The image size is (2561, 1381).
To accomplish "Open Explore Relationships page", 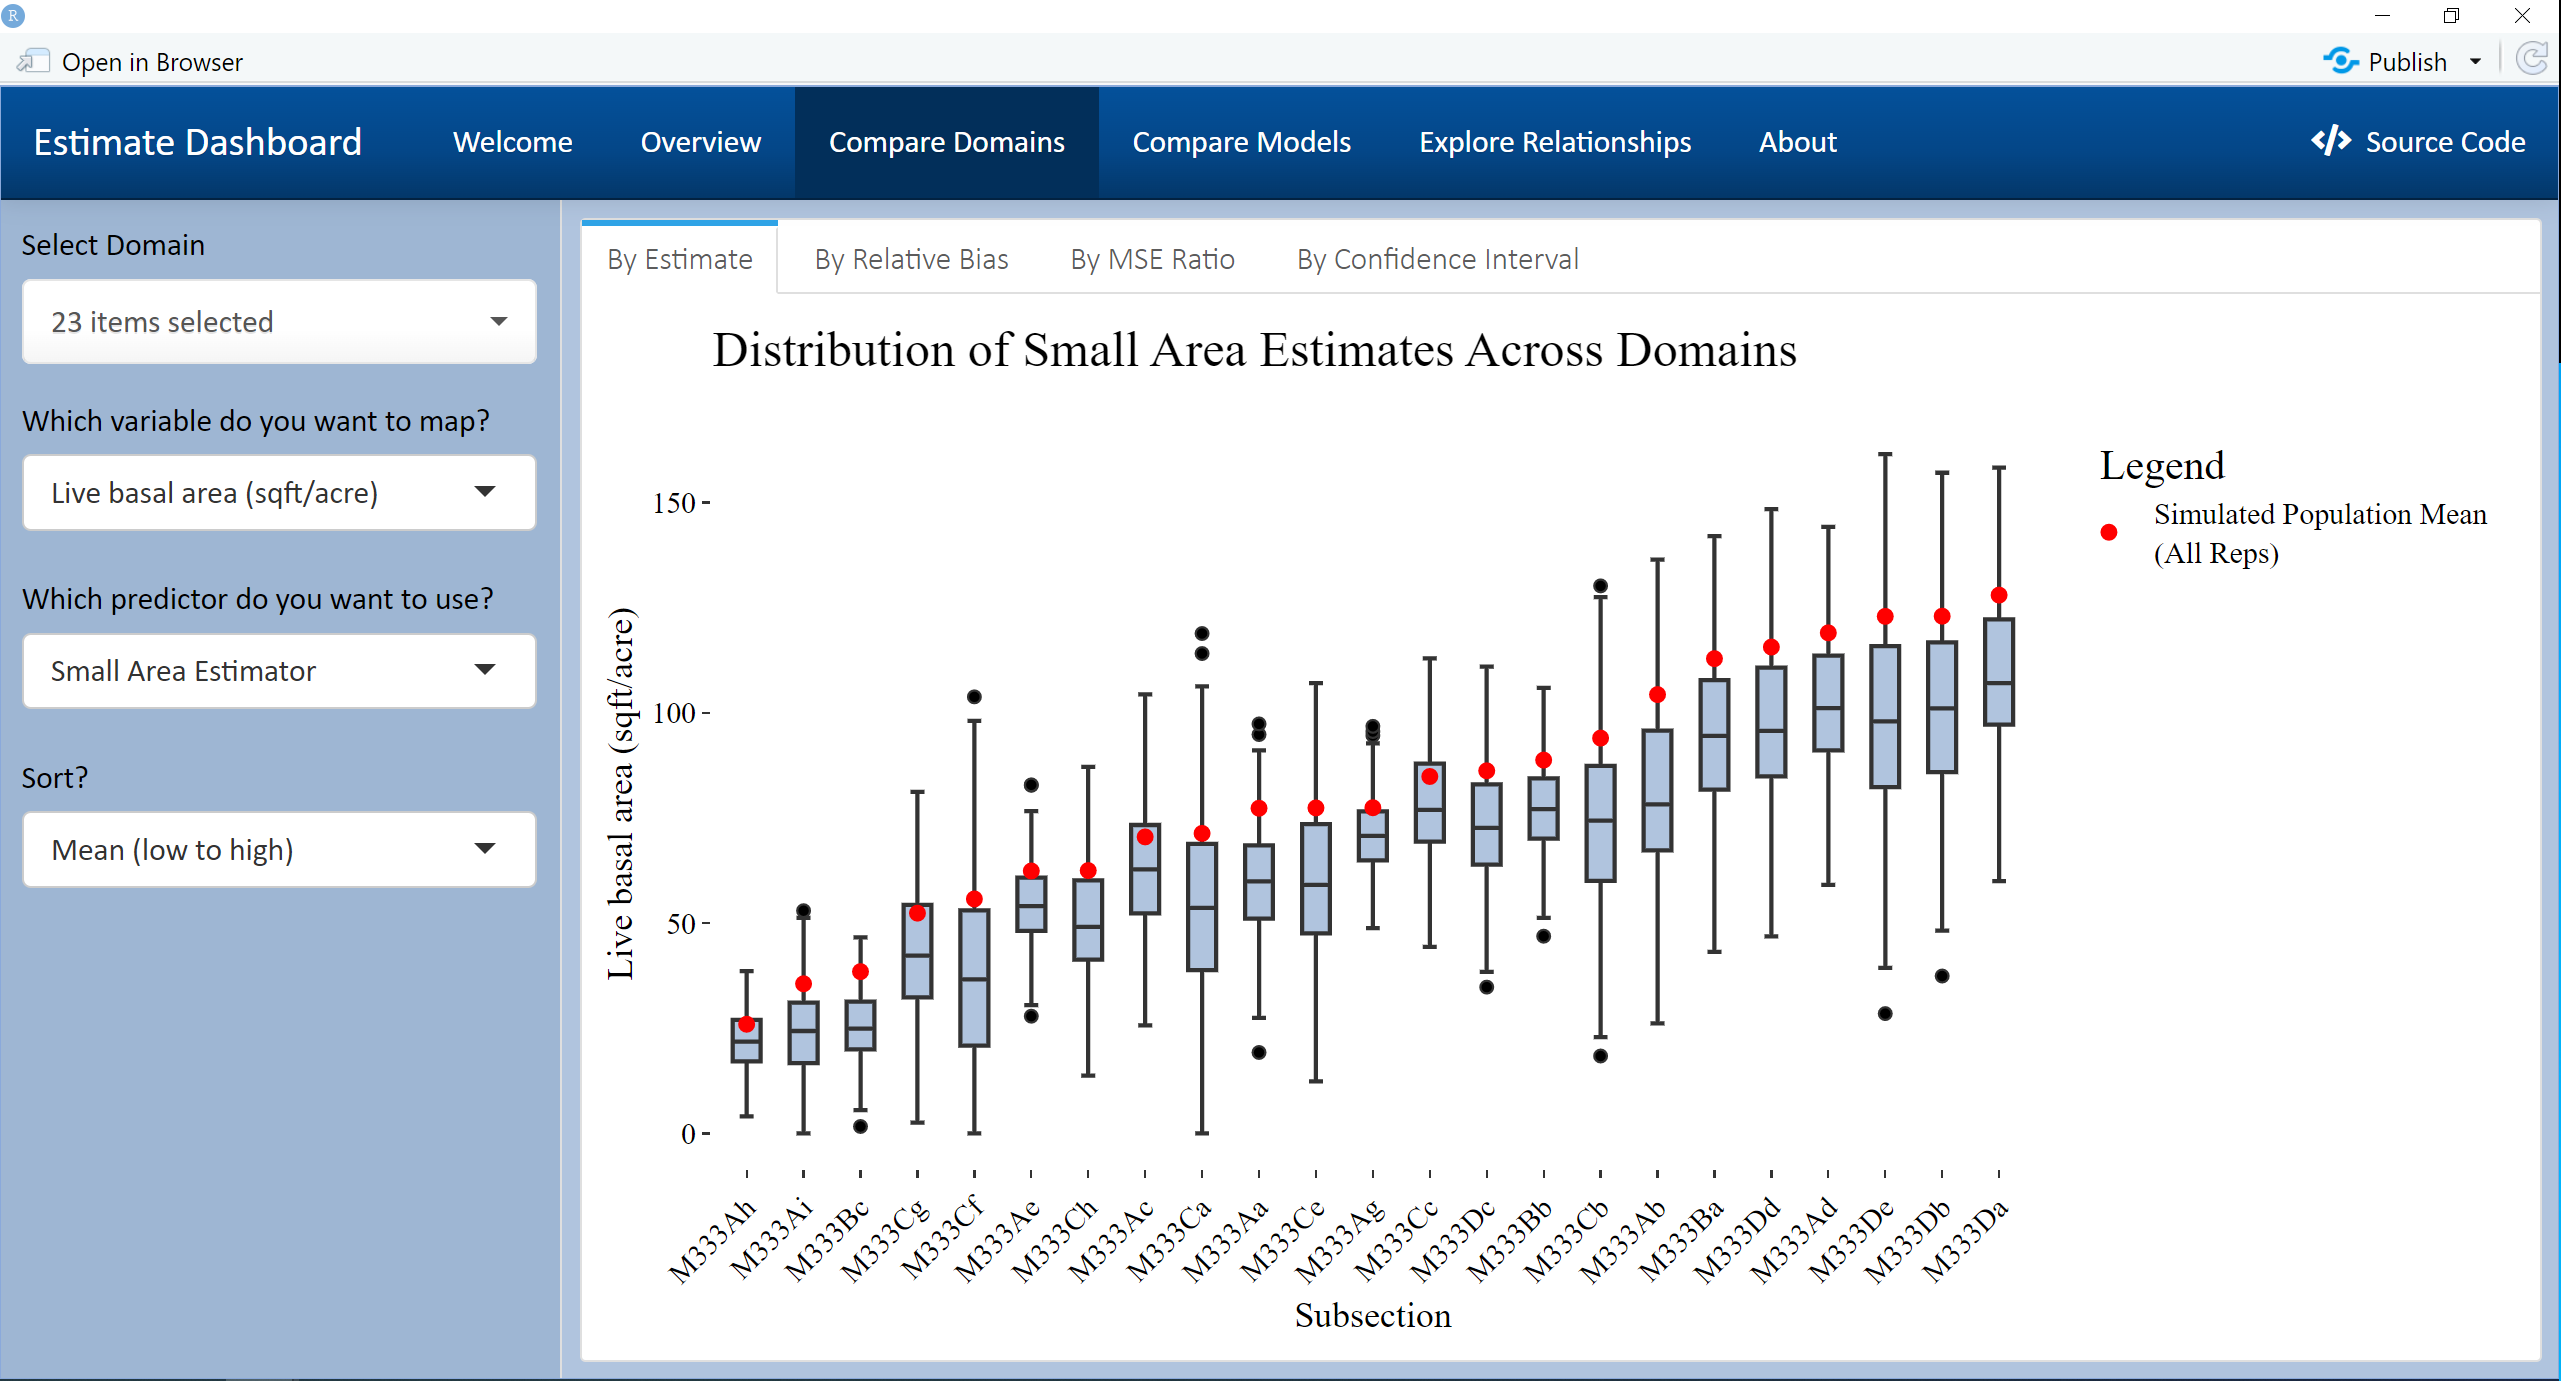I will (1555, 142).
